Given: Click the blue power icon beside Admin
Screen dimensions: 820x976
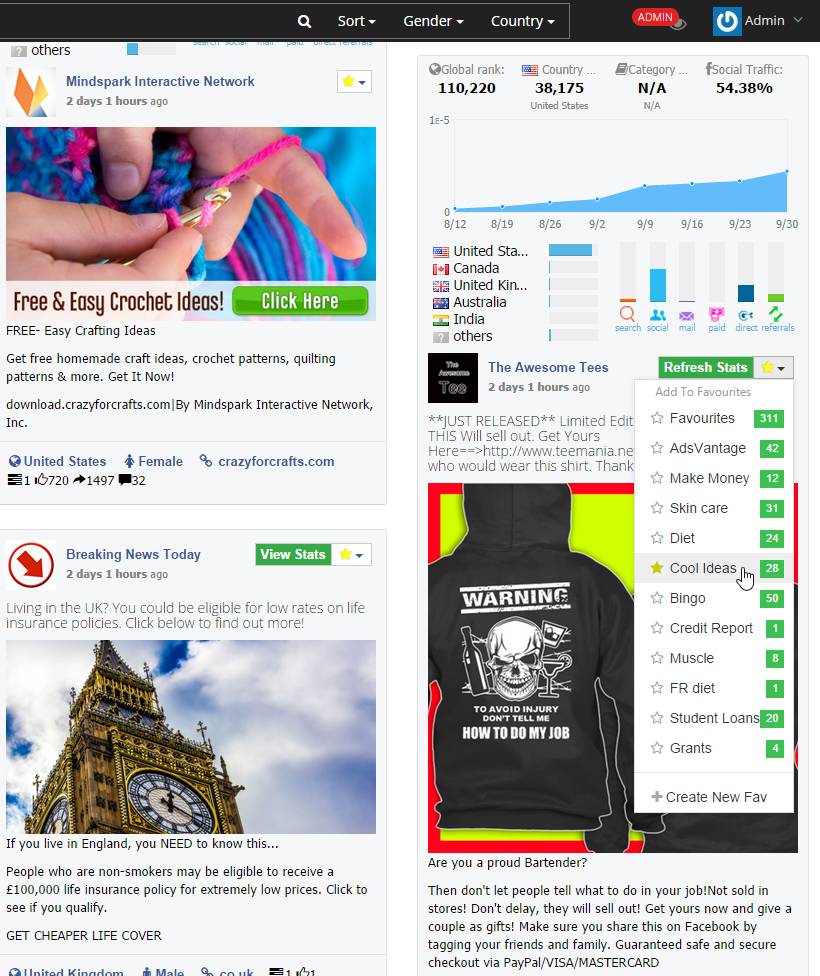Looking at the screenshot, I should coord(727,21).
